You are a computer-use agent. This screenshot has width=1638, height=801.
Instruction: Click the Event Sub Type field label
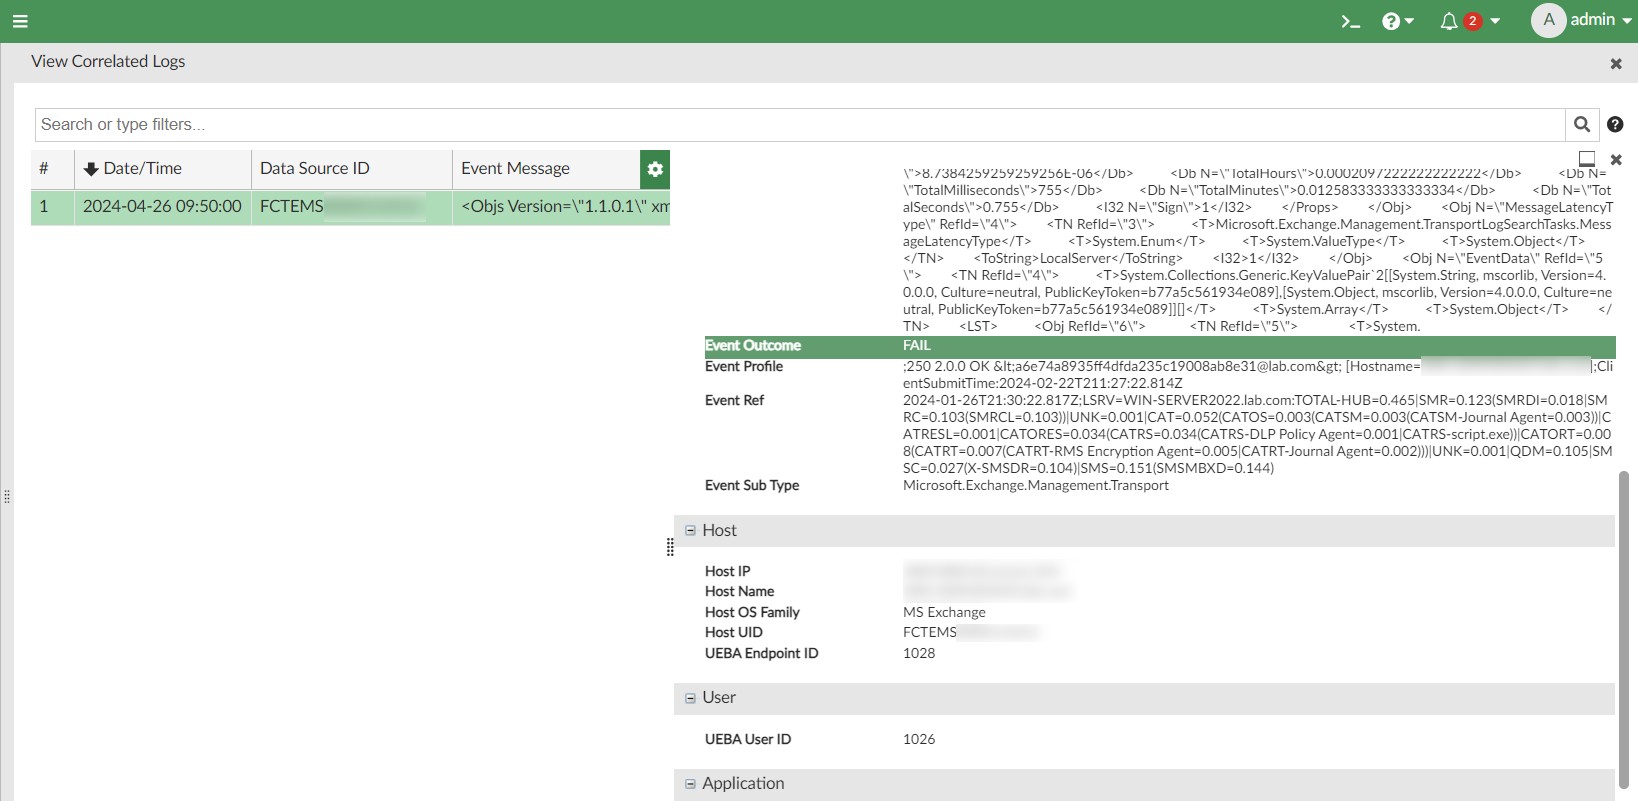pos(752,486)
